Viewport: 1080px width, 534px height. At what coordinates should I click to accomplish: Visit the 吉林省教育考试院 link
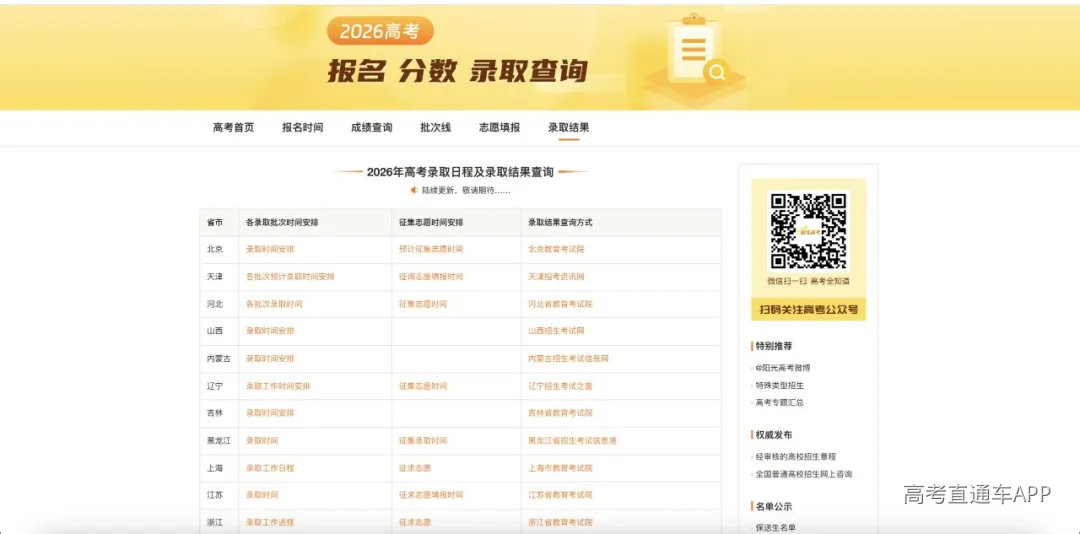coord(560,413)
